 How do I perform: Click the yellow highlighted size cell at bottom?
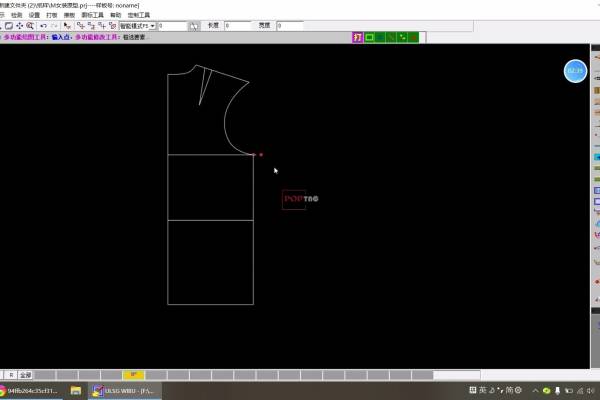(133, 375)
